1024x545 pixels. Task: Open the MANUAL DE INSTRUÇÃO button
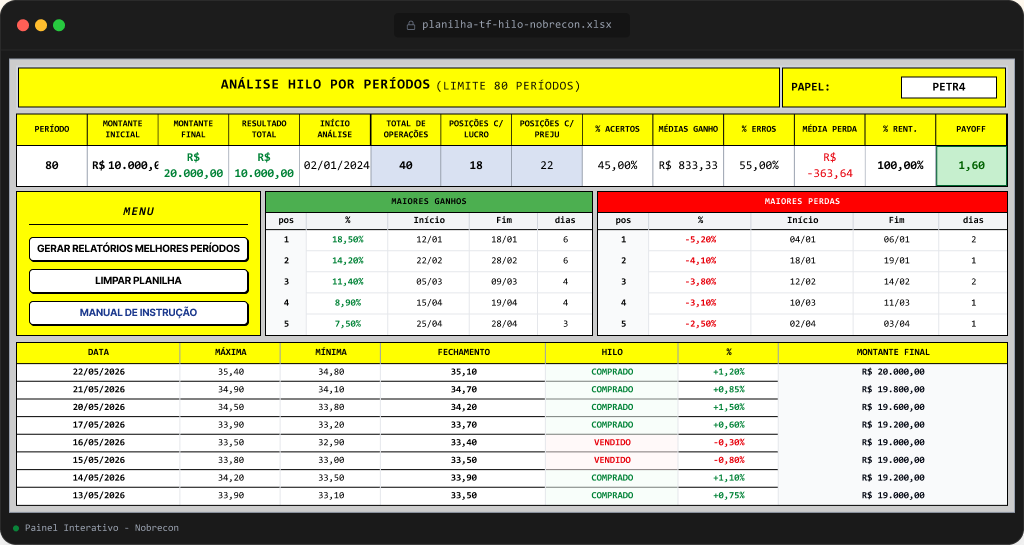tap(139, 313)
